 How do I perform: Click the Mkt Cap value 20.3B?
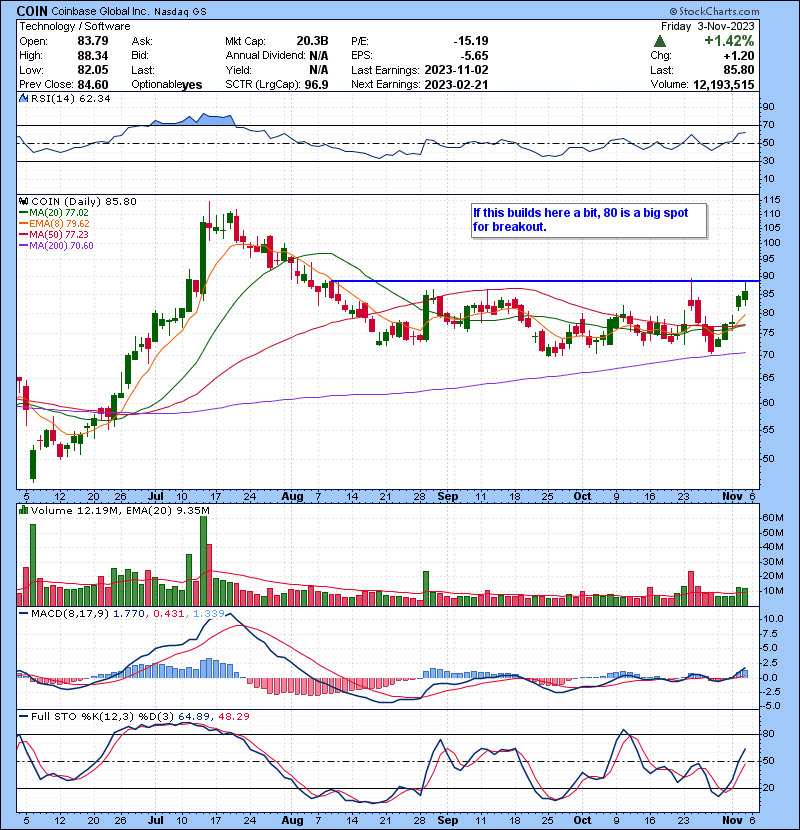pyautogui.click(x=312, y=41)
